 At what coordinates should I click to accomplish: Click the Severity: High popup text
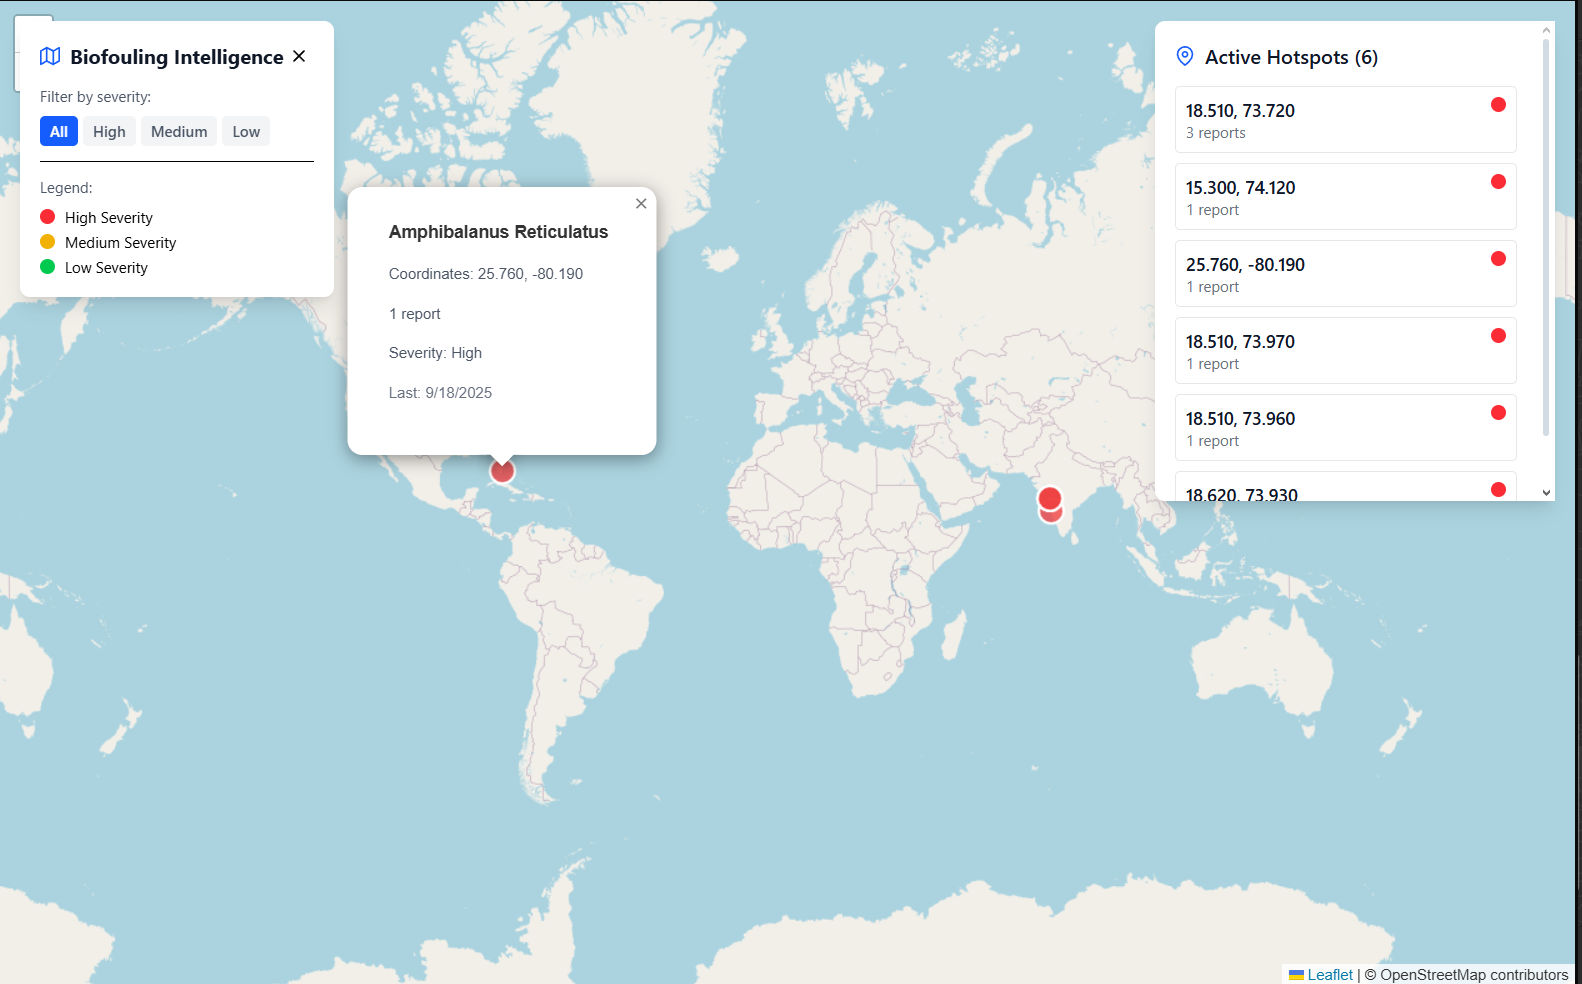tap(435, 353)
